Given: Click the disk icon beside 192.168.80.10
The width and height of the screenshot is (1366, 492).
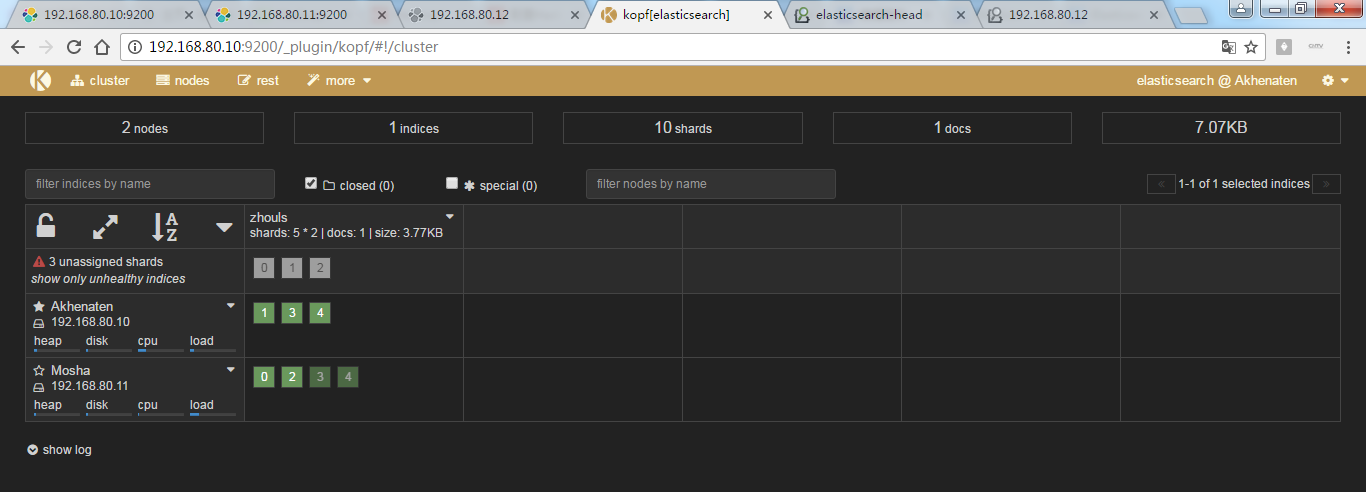Looking at the screenshot, I should coord(39,323).
